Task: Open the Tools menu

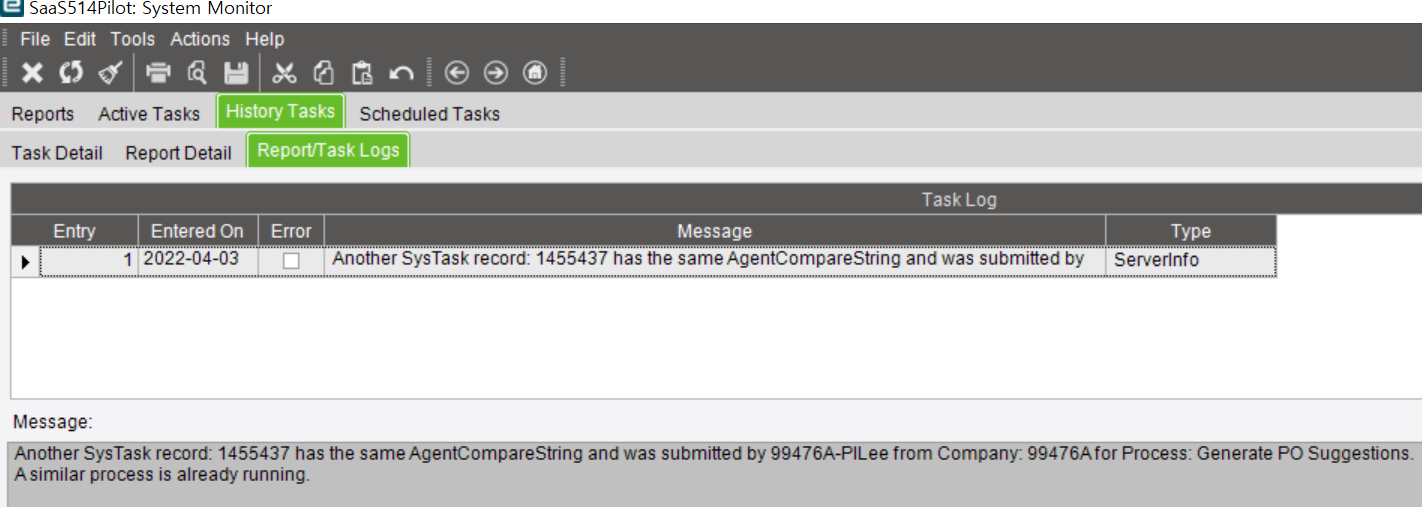Action: pos(133,39)
